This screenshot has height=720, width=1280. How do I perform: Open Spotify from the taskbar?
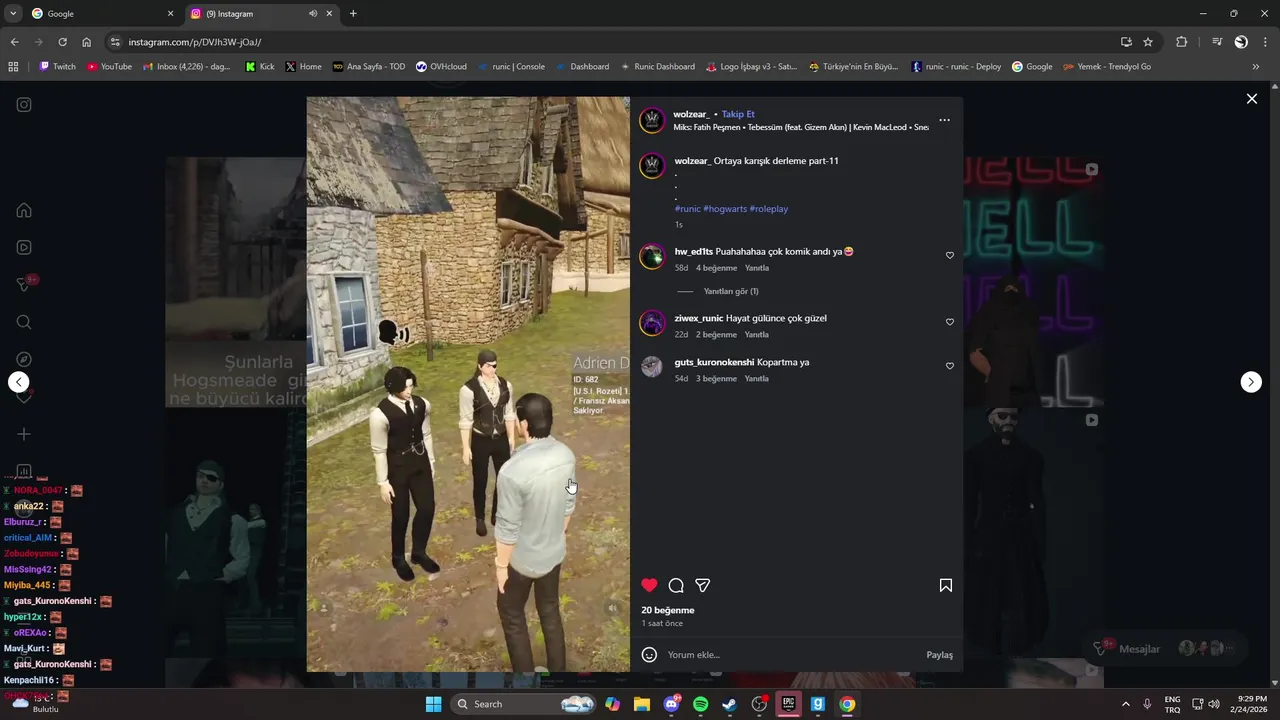click(x=700, y=704)
